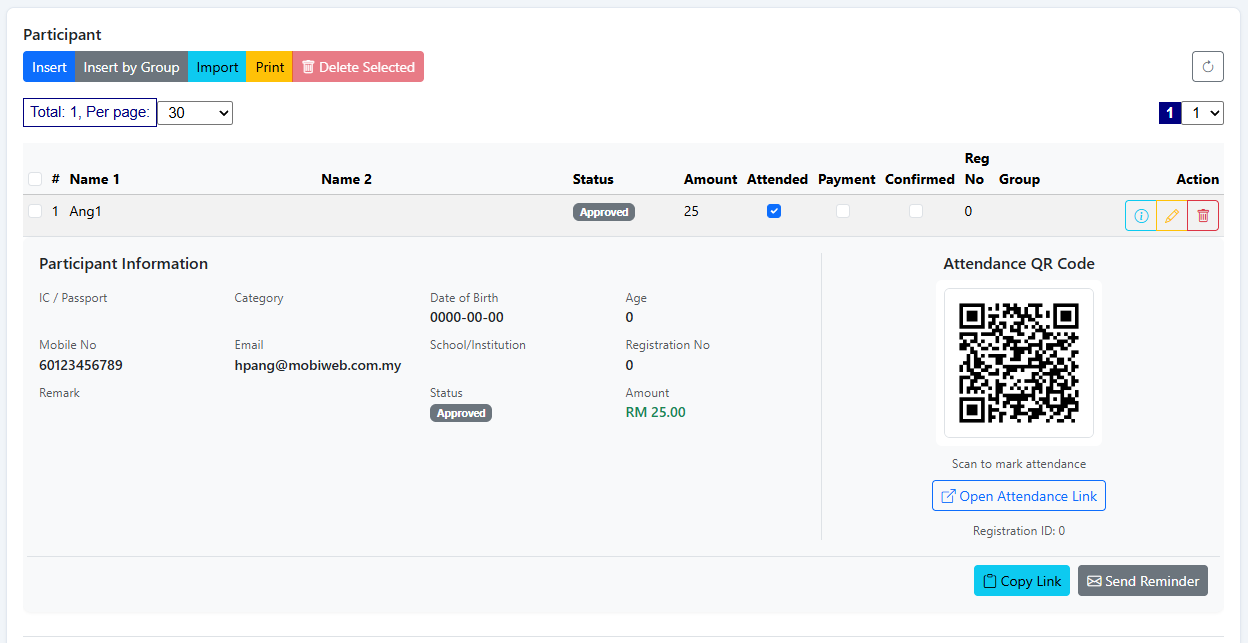Click the Status column header
Screen dimensions: 1248x643
[593, 179]
